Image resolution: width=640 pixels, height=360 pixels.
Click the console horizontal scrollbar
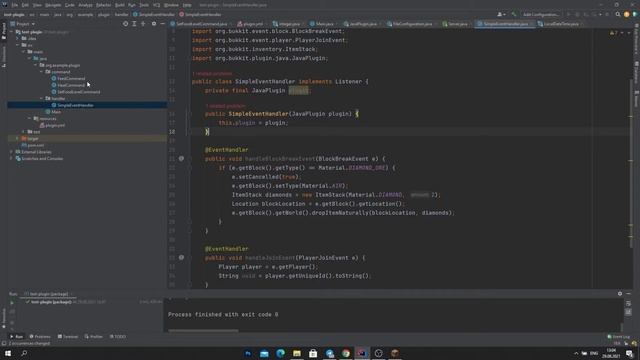click(203, 331)
